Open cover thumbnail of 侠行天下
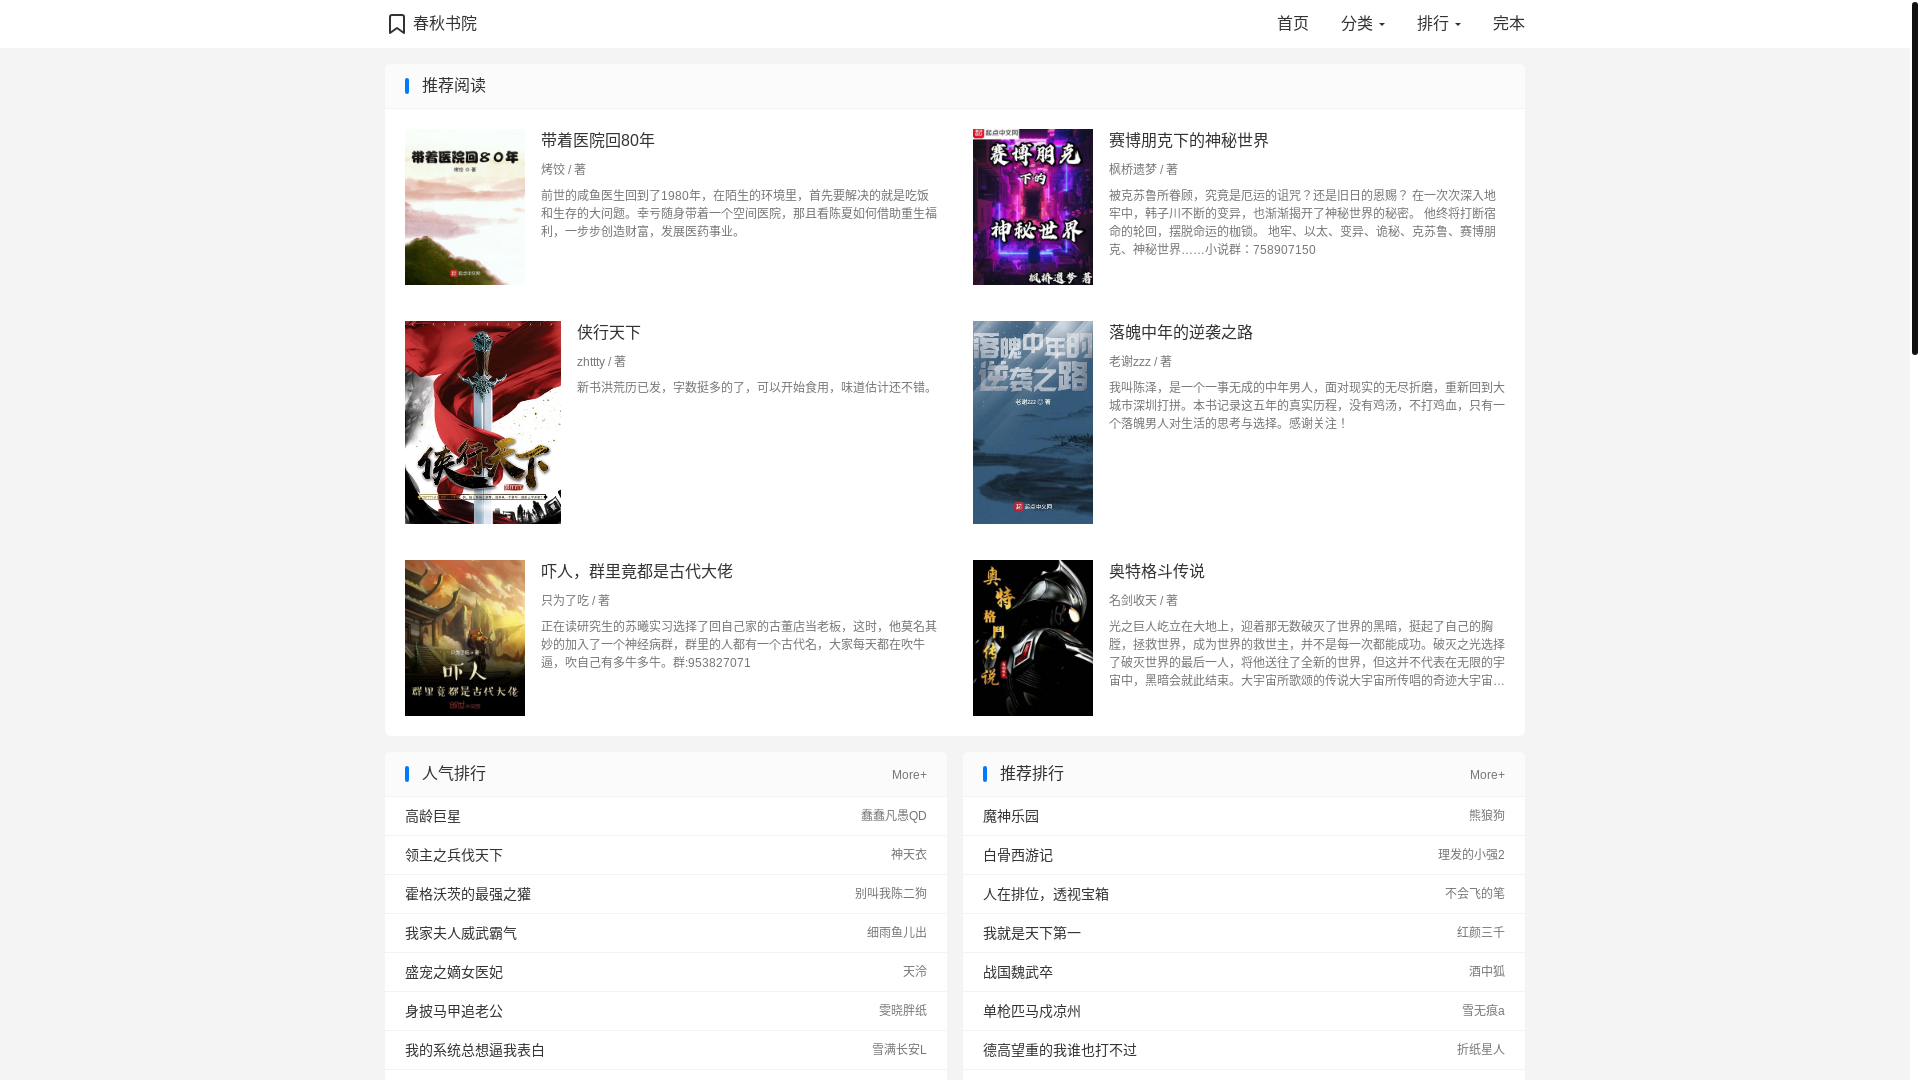Image resolution: width=1920 pixels, height=1080 pixels. (x=483, y=422)
